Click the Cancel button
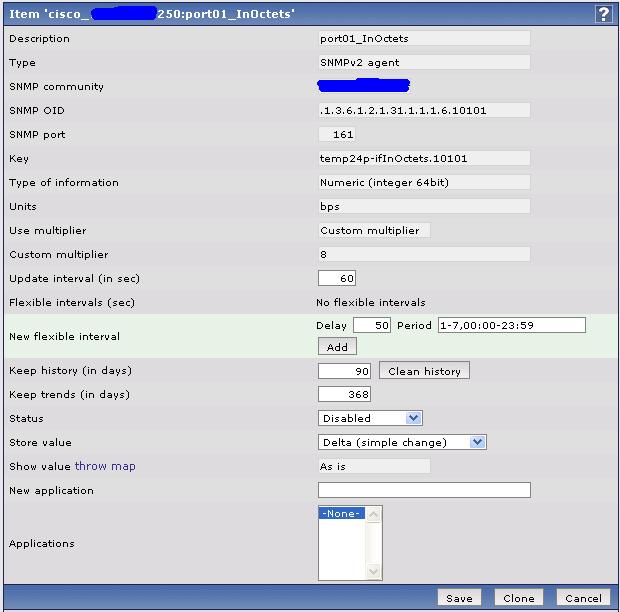 click(583, 598)
